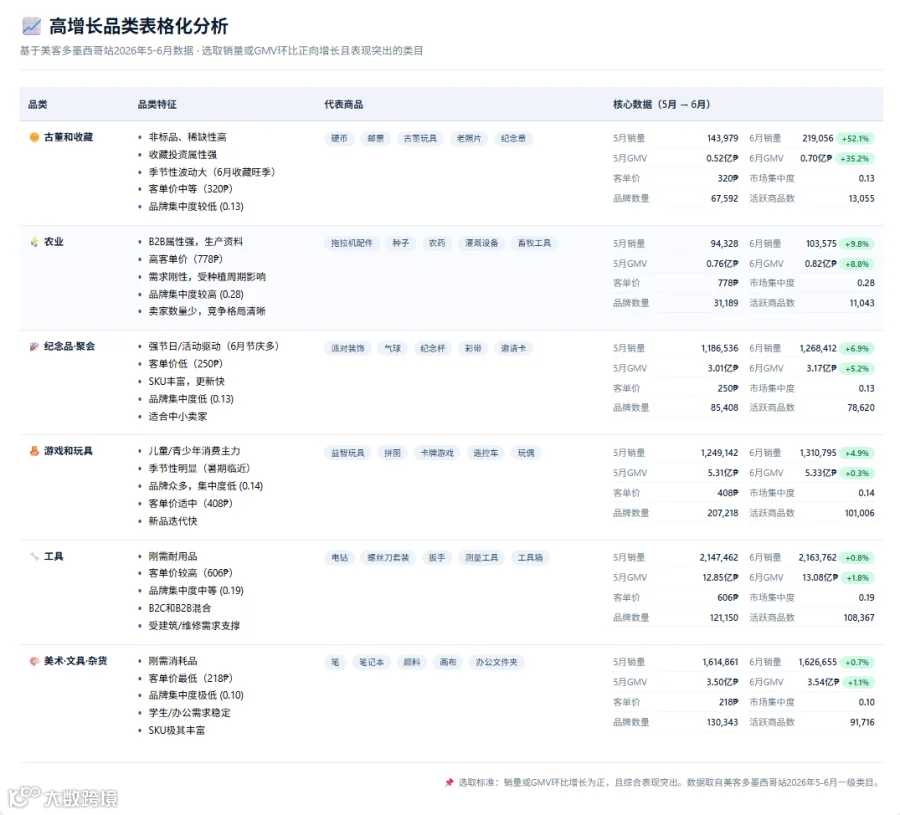Click the wrench icon next to 工具
Viewport: 900px width, 815px height.
point(34,556)
